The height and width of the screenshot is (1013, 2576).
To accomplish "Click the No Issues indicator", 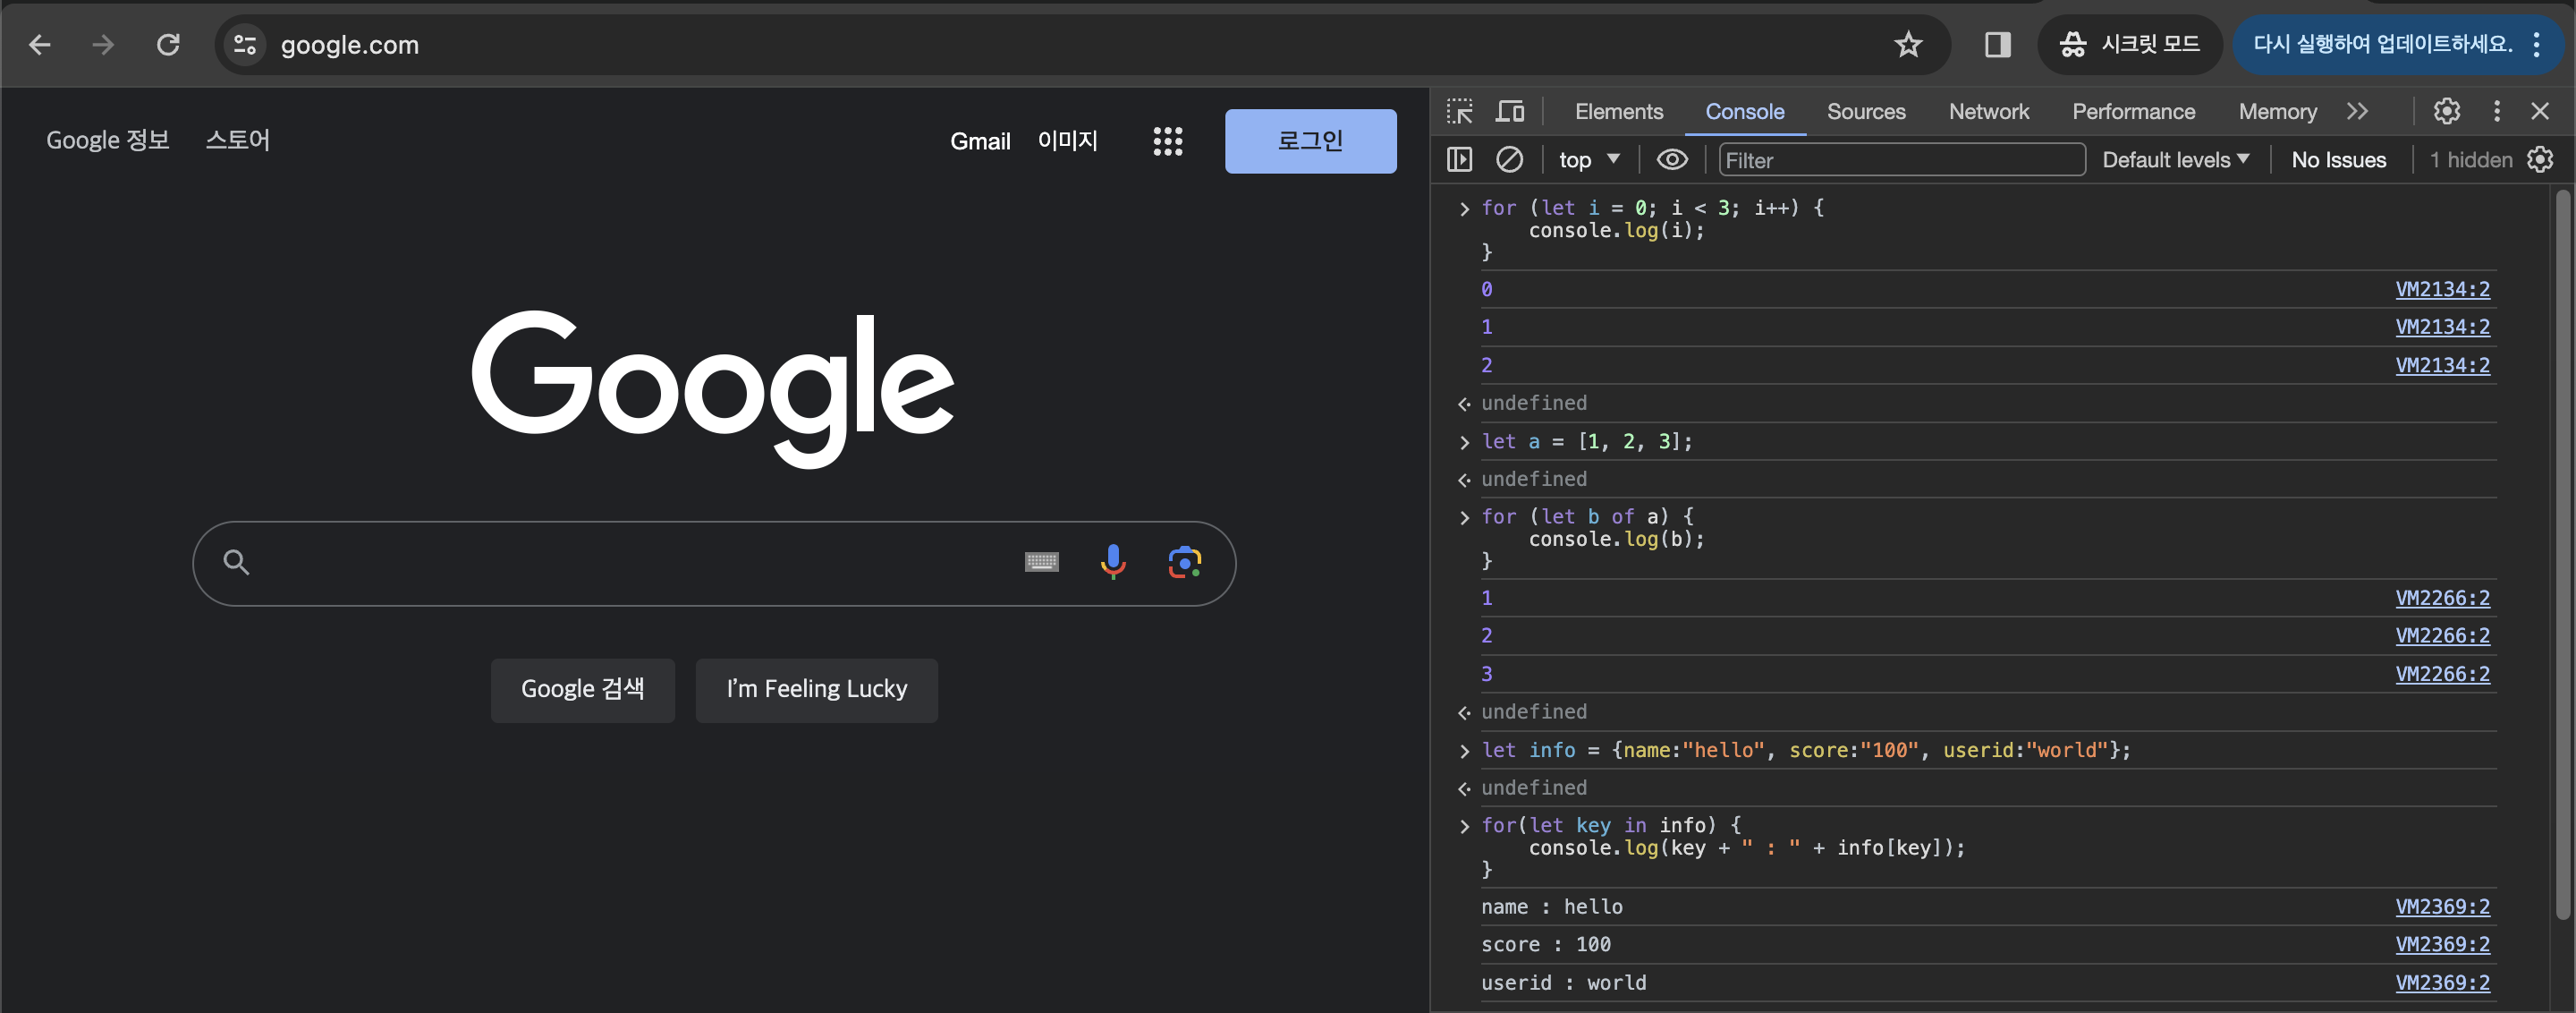I will tap(2337, 160).
